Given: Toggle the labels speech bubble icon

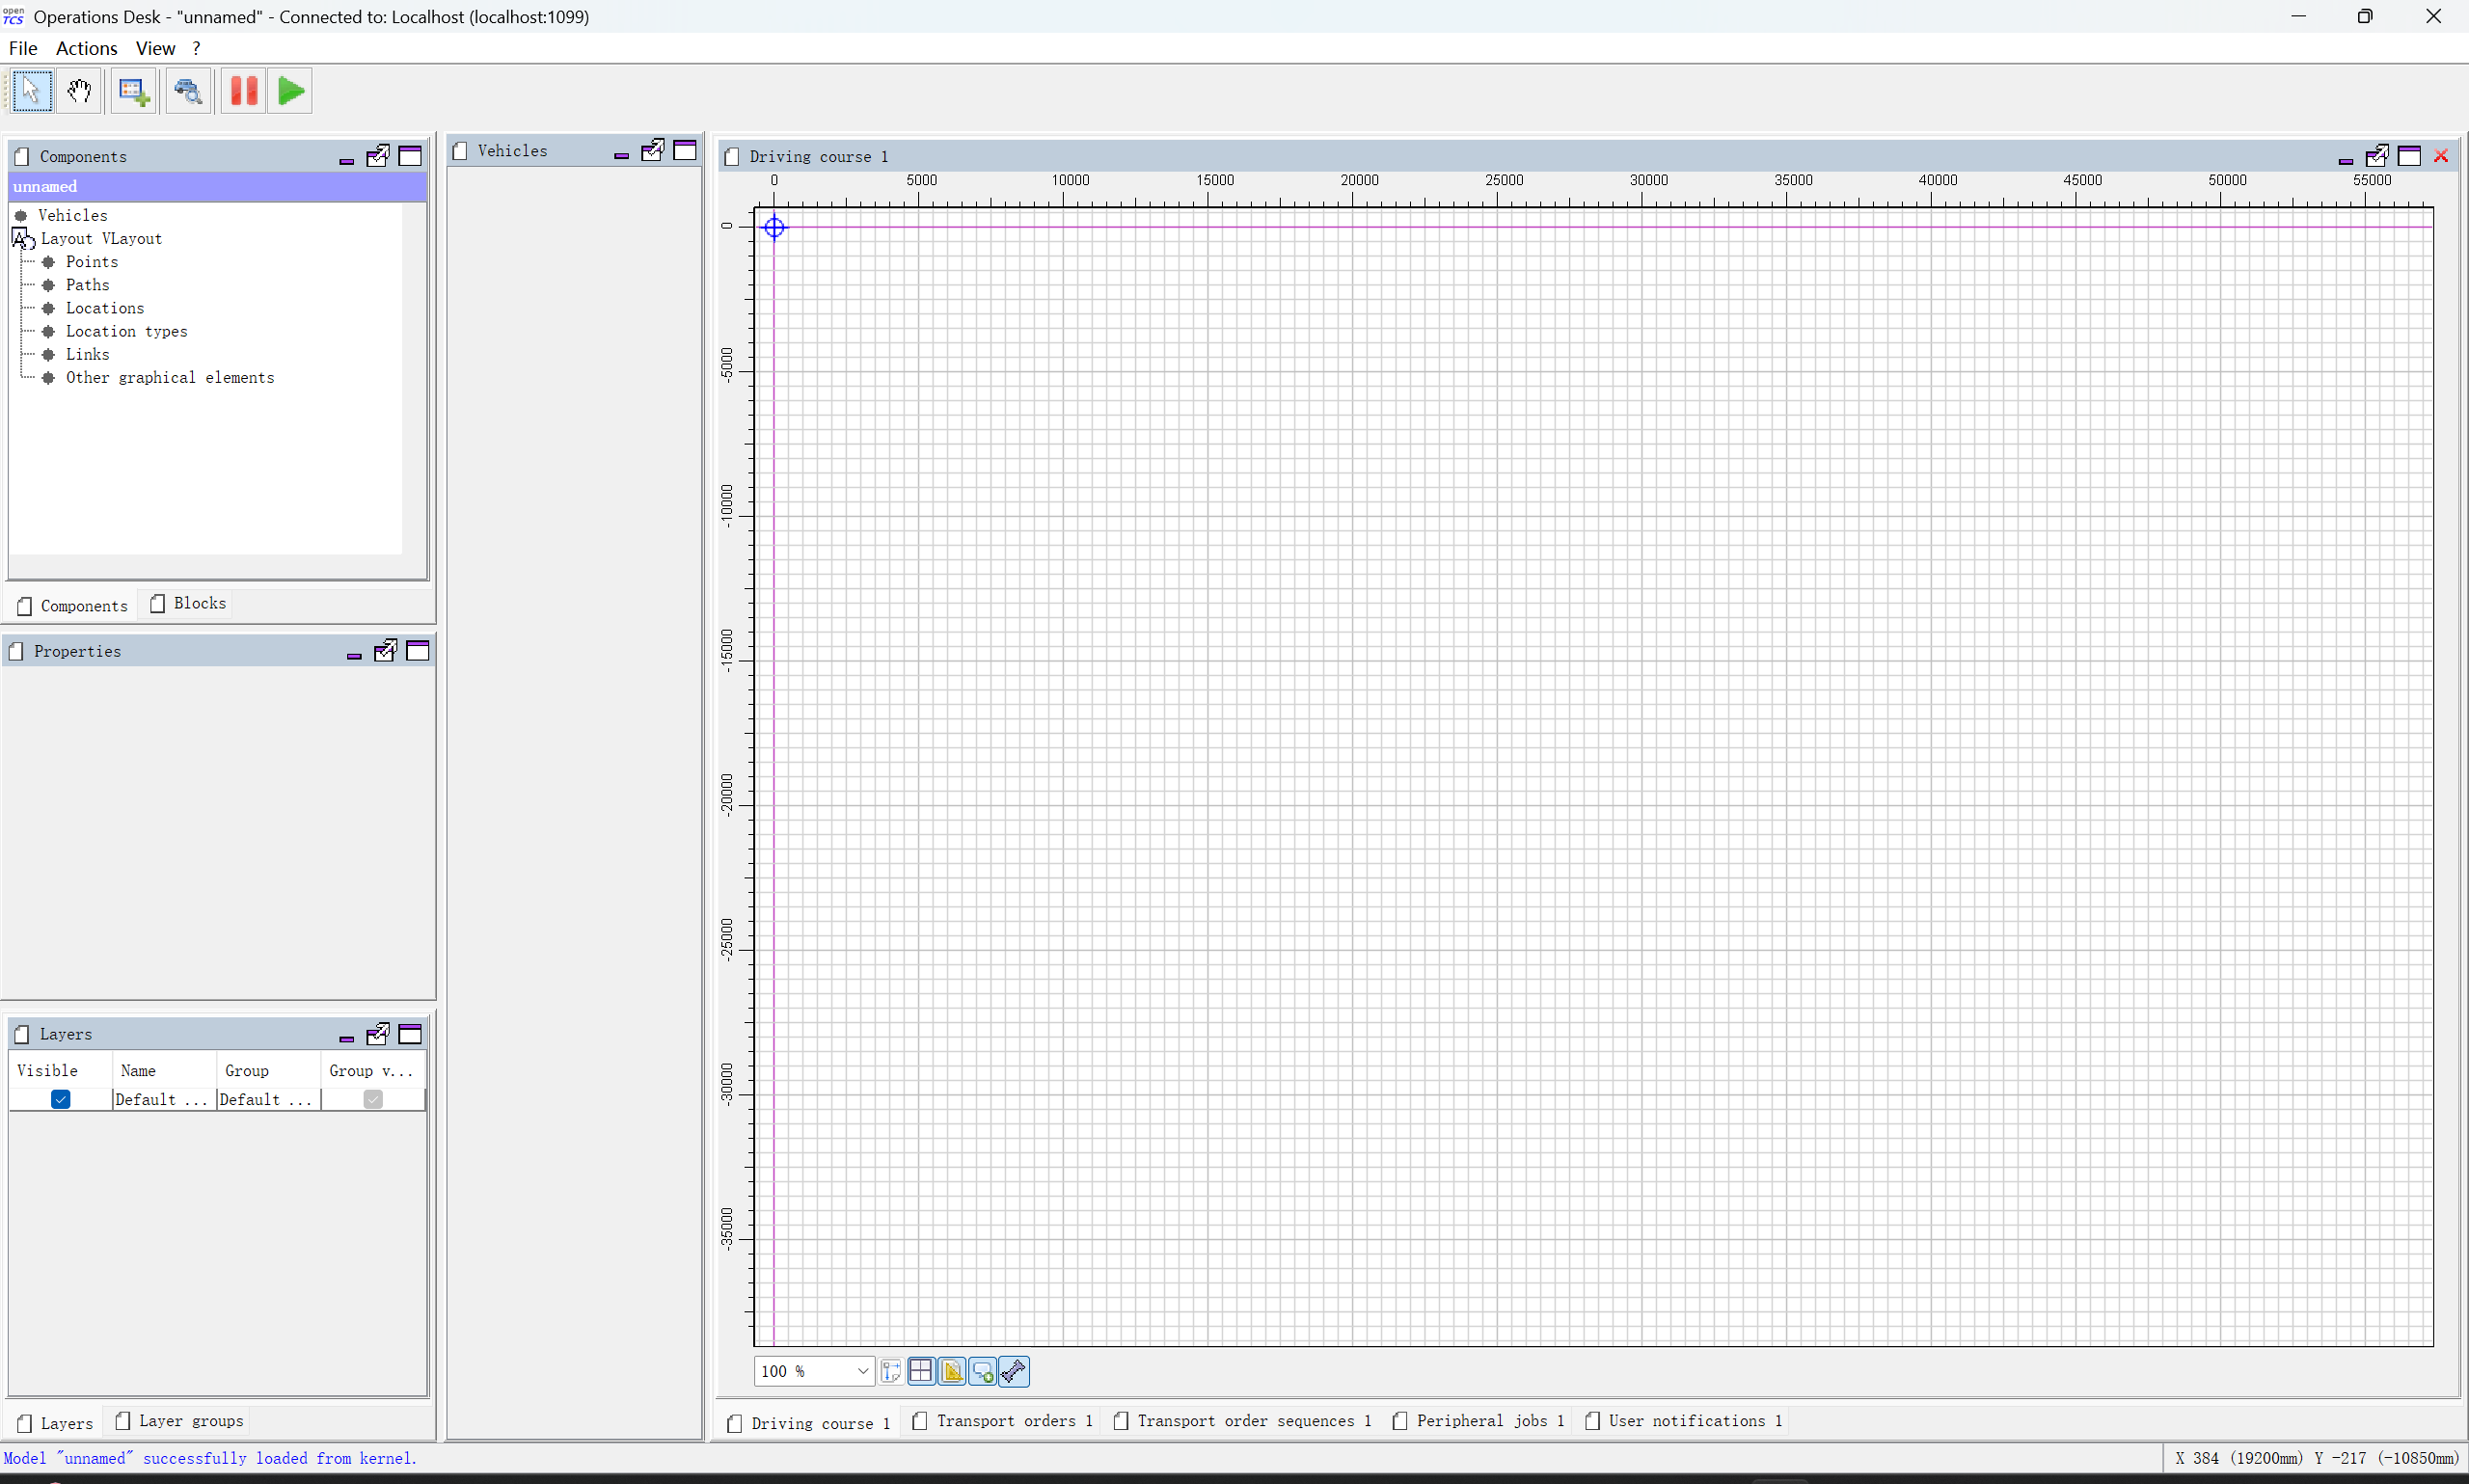Looking at the screenshot, I should point(983,1371).
